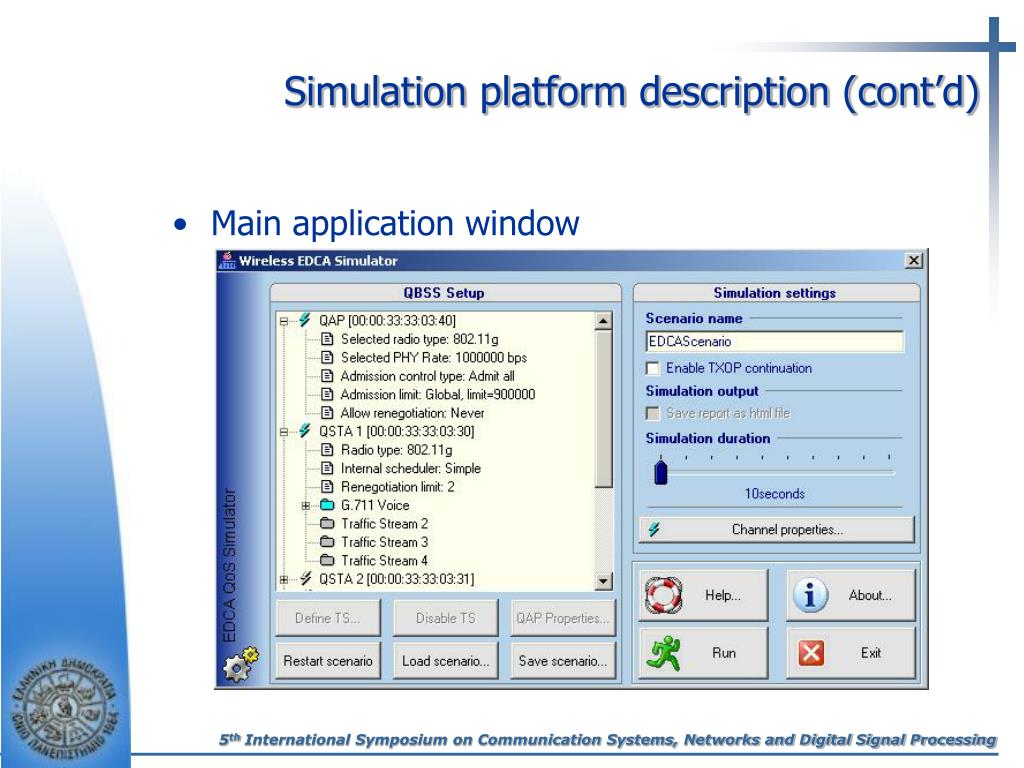The height and width of the screenshot is (768, 1024).
Task: Click the document icon beside Selected radio type
Action: pyautogui.click(x=327, y=339)
